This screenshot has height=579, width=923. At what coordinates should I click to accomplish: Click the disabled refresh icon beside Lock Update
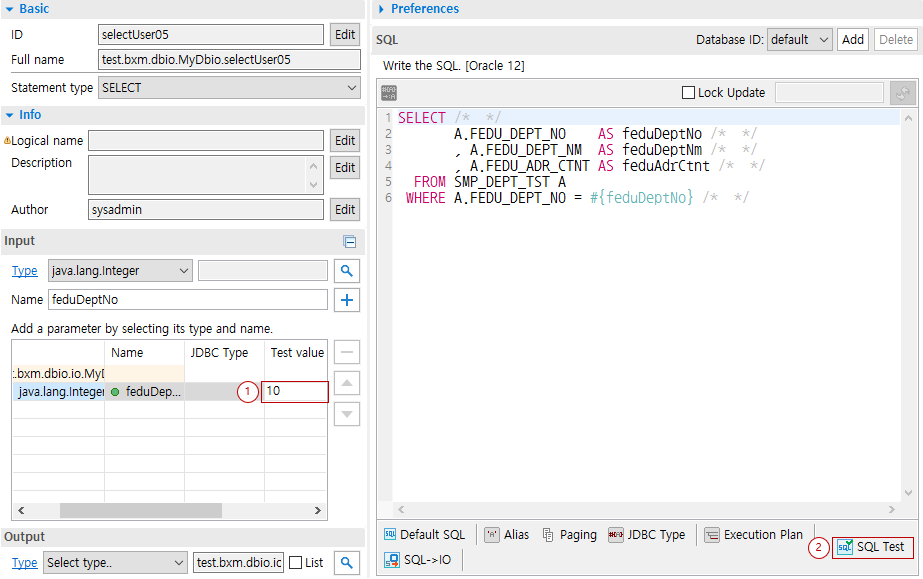pos(902,93)
